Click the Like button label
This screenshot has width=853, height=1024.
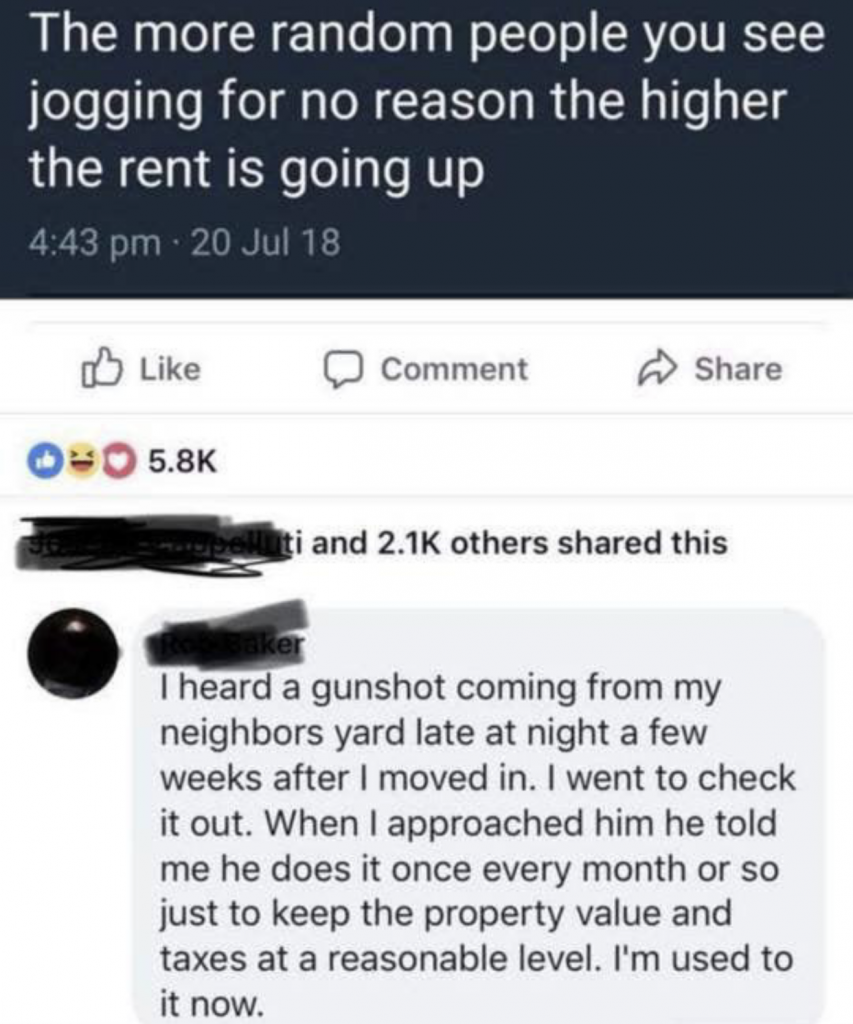click(x=170, y=369)
